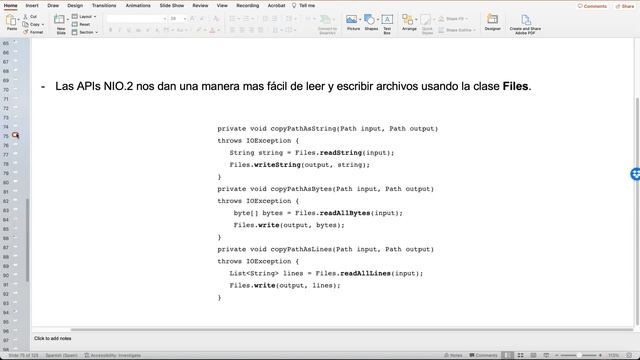Click the Bold formatting button
Image resolution: width=640 pixels, height=360 pixels.
(x=110, y=30)
